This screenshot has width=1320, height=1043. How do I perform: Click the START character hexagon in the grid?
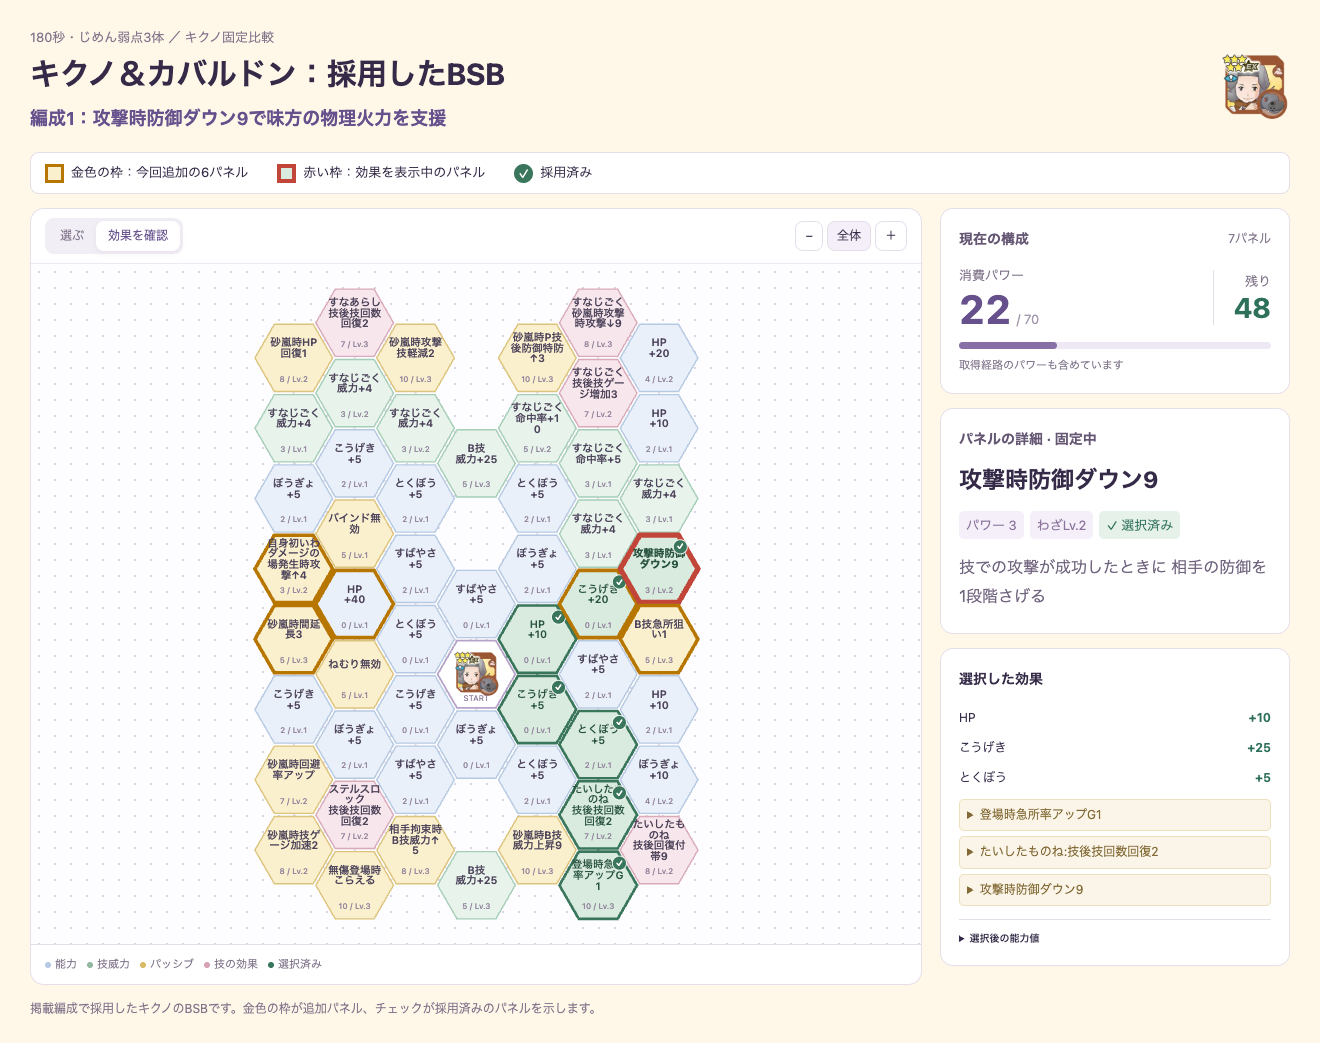(x=476, y=675)
